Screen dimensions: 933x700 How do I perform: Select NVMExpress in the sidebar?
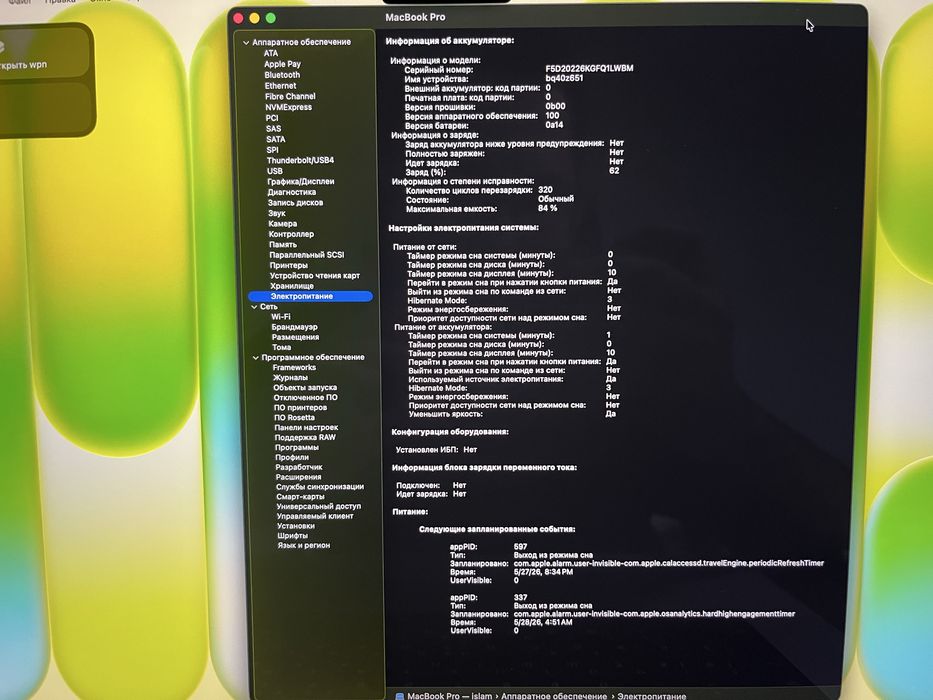pyautogui.click(x=288, y=107)
